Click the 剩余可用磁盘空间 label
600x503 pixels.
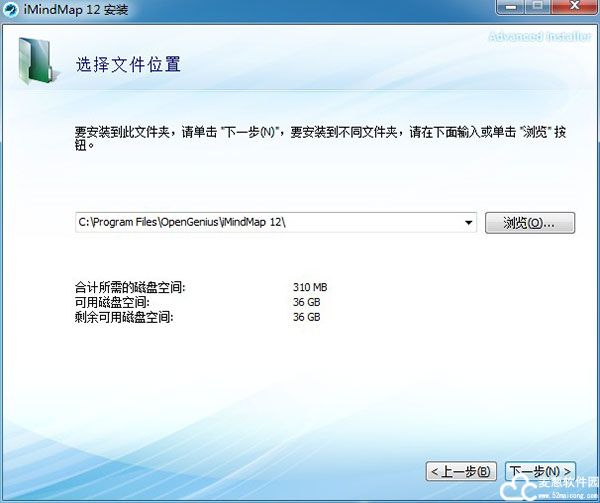[x=124, y=317]
